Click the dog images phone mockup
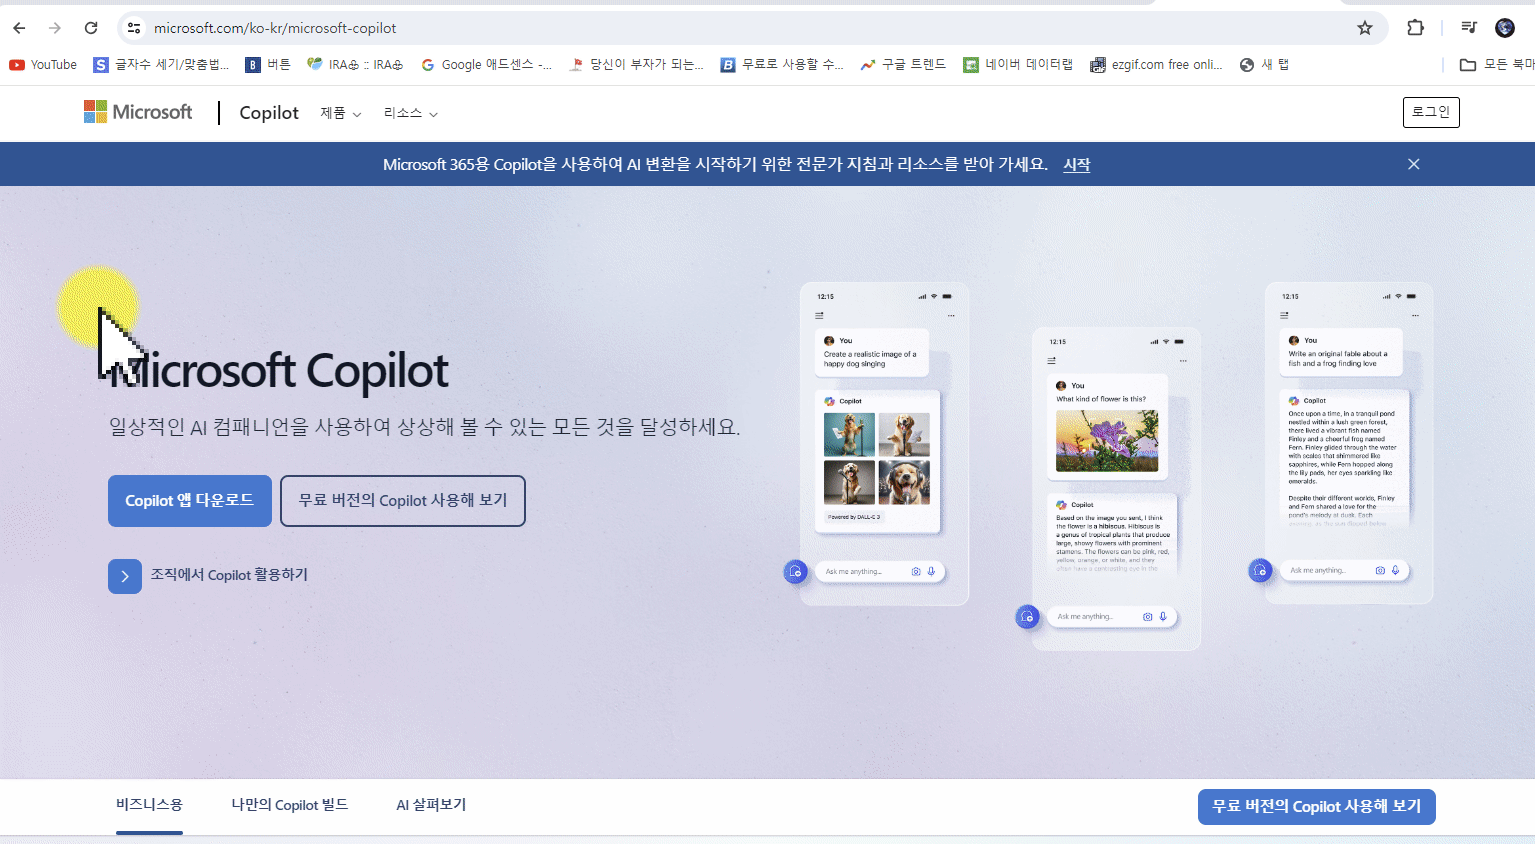 (884, 444)
